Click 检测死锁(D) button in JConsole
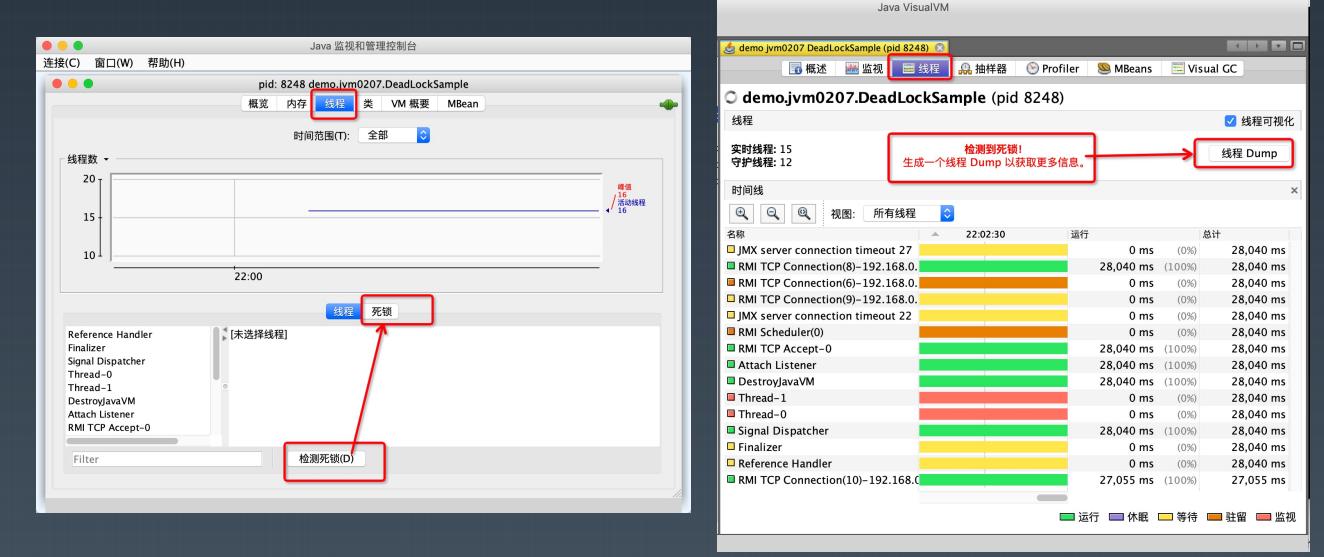This screenshot has height=557, width=1324. coord(326,458)
